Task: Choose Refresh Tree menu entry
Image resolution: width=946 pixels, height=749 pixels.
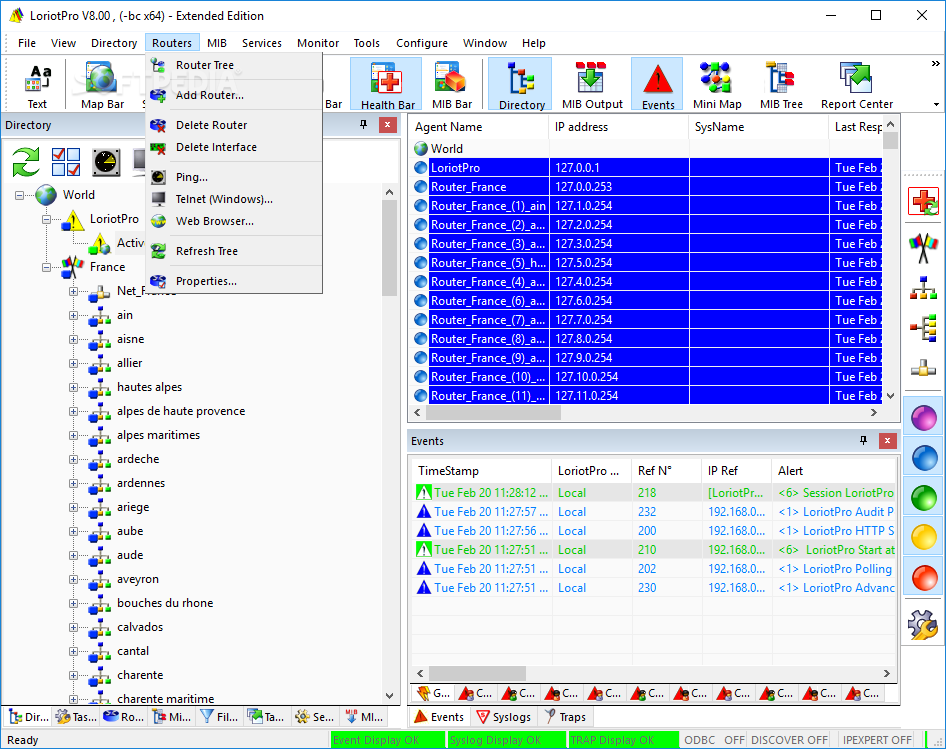Action: point(234,251)
